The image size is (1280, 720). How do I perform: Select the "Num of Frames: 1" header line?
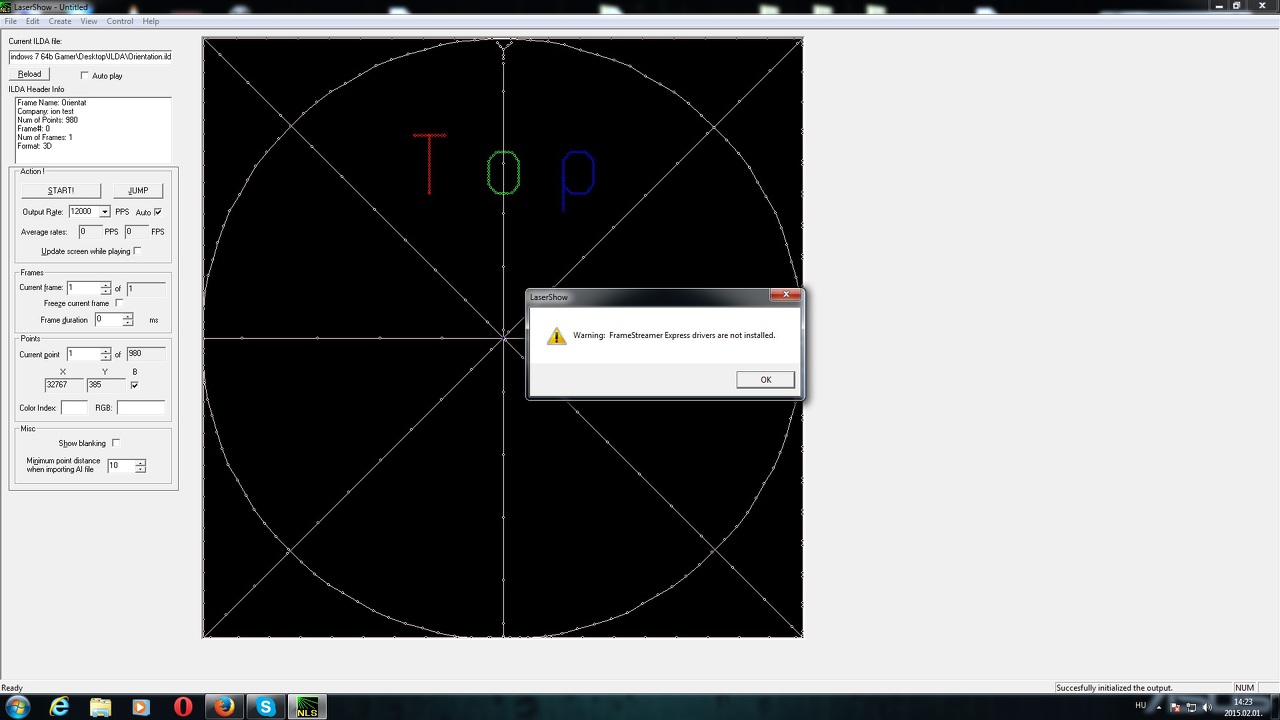tap(45, 137)
